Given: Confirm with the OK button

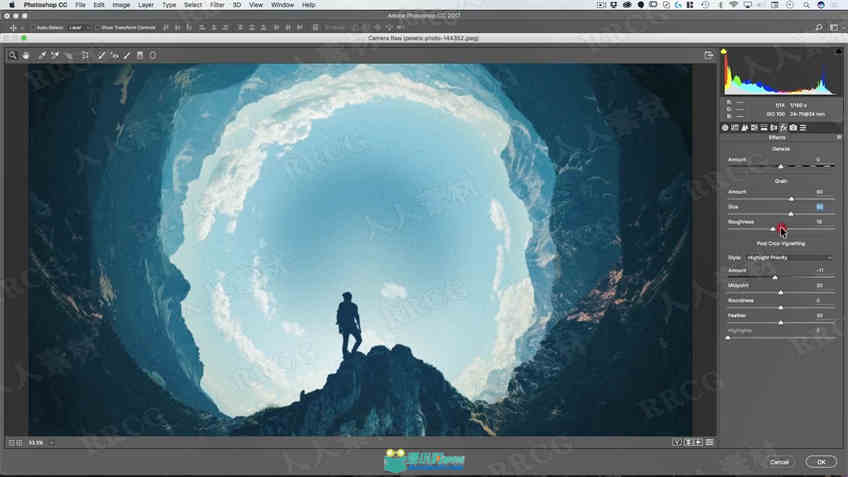Looking at the screenshot, I should pos(821,462).
